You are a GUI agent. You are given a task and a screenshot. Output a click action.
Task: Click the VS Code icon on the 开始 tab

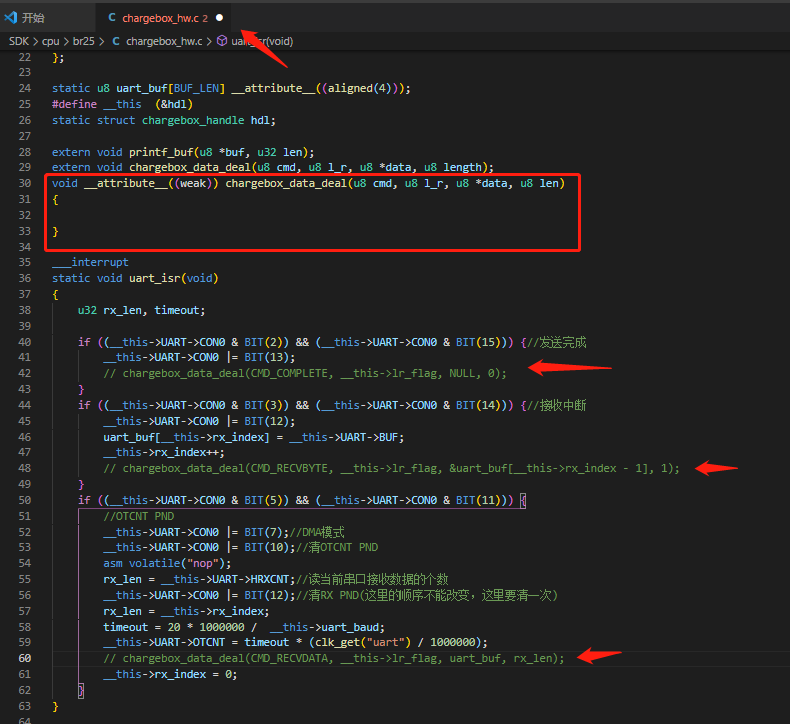tap(11, 18)
